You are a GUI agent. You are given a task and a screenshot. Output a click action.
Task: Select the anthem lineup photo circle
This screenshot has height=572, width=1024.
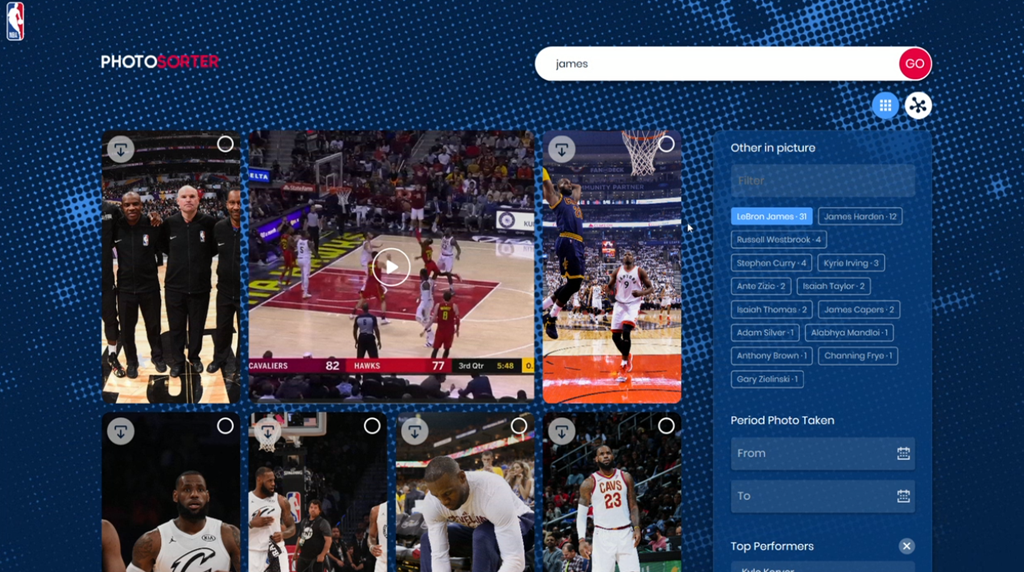372,426
